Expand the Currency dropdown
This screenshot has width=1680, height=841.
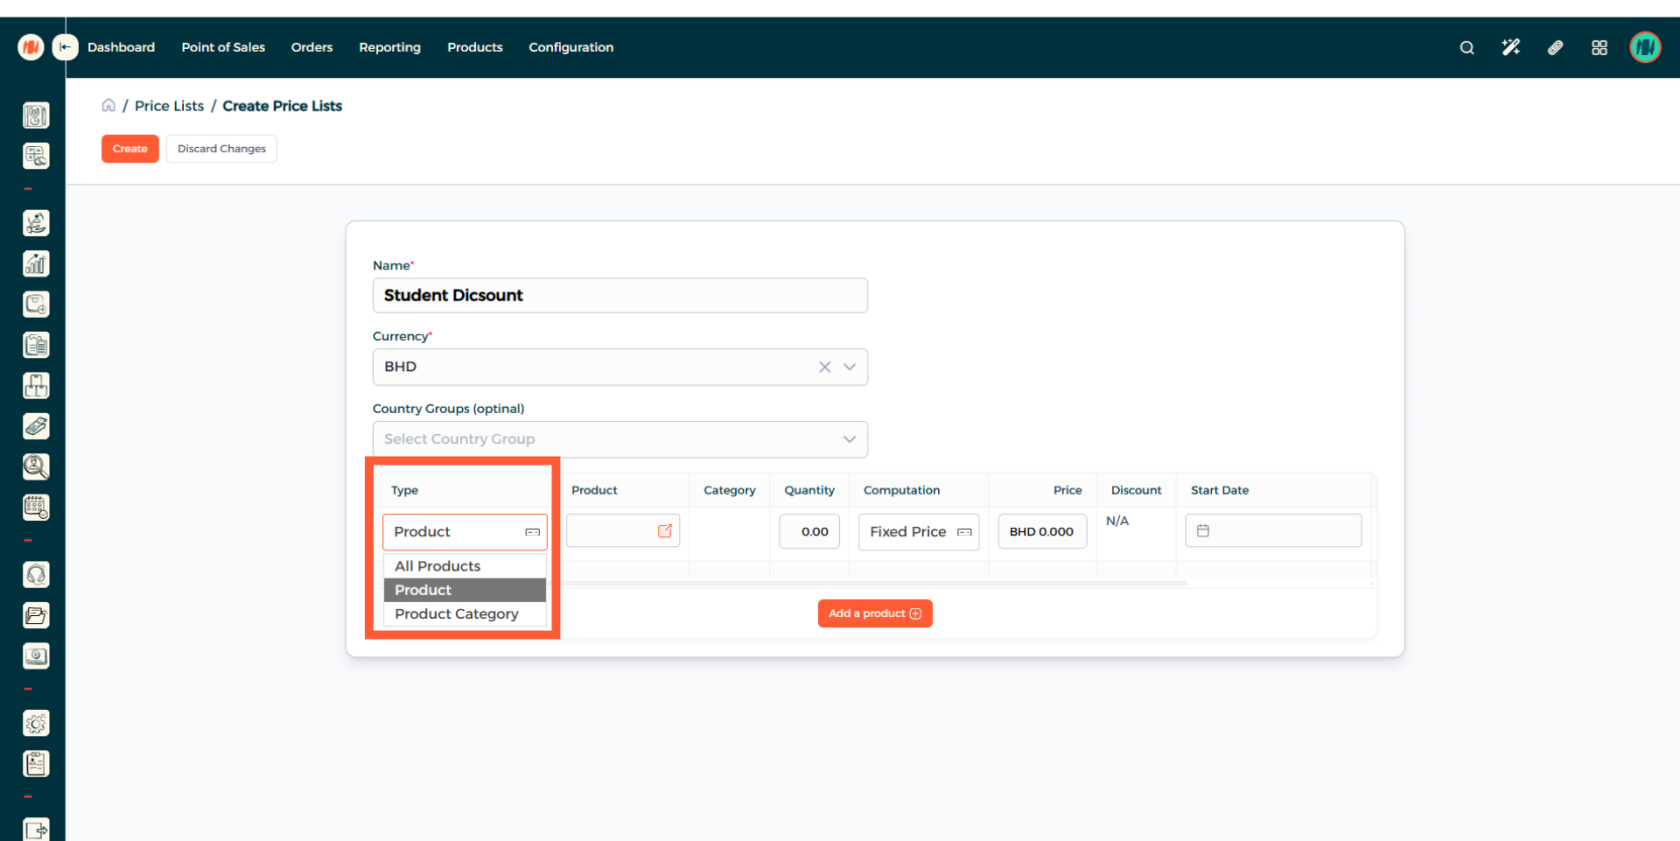point(849,367)
